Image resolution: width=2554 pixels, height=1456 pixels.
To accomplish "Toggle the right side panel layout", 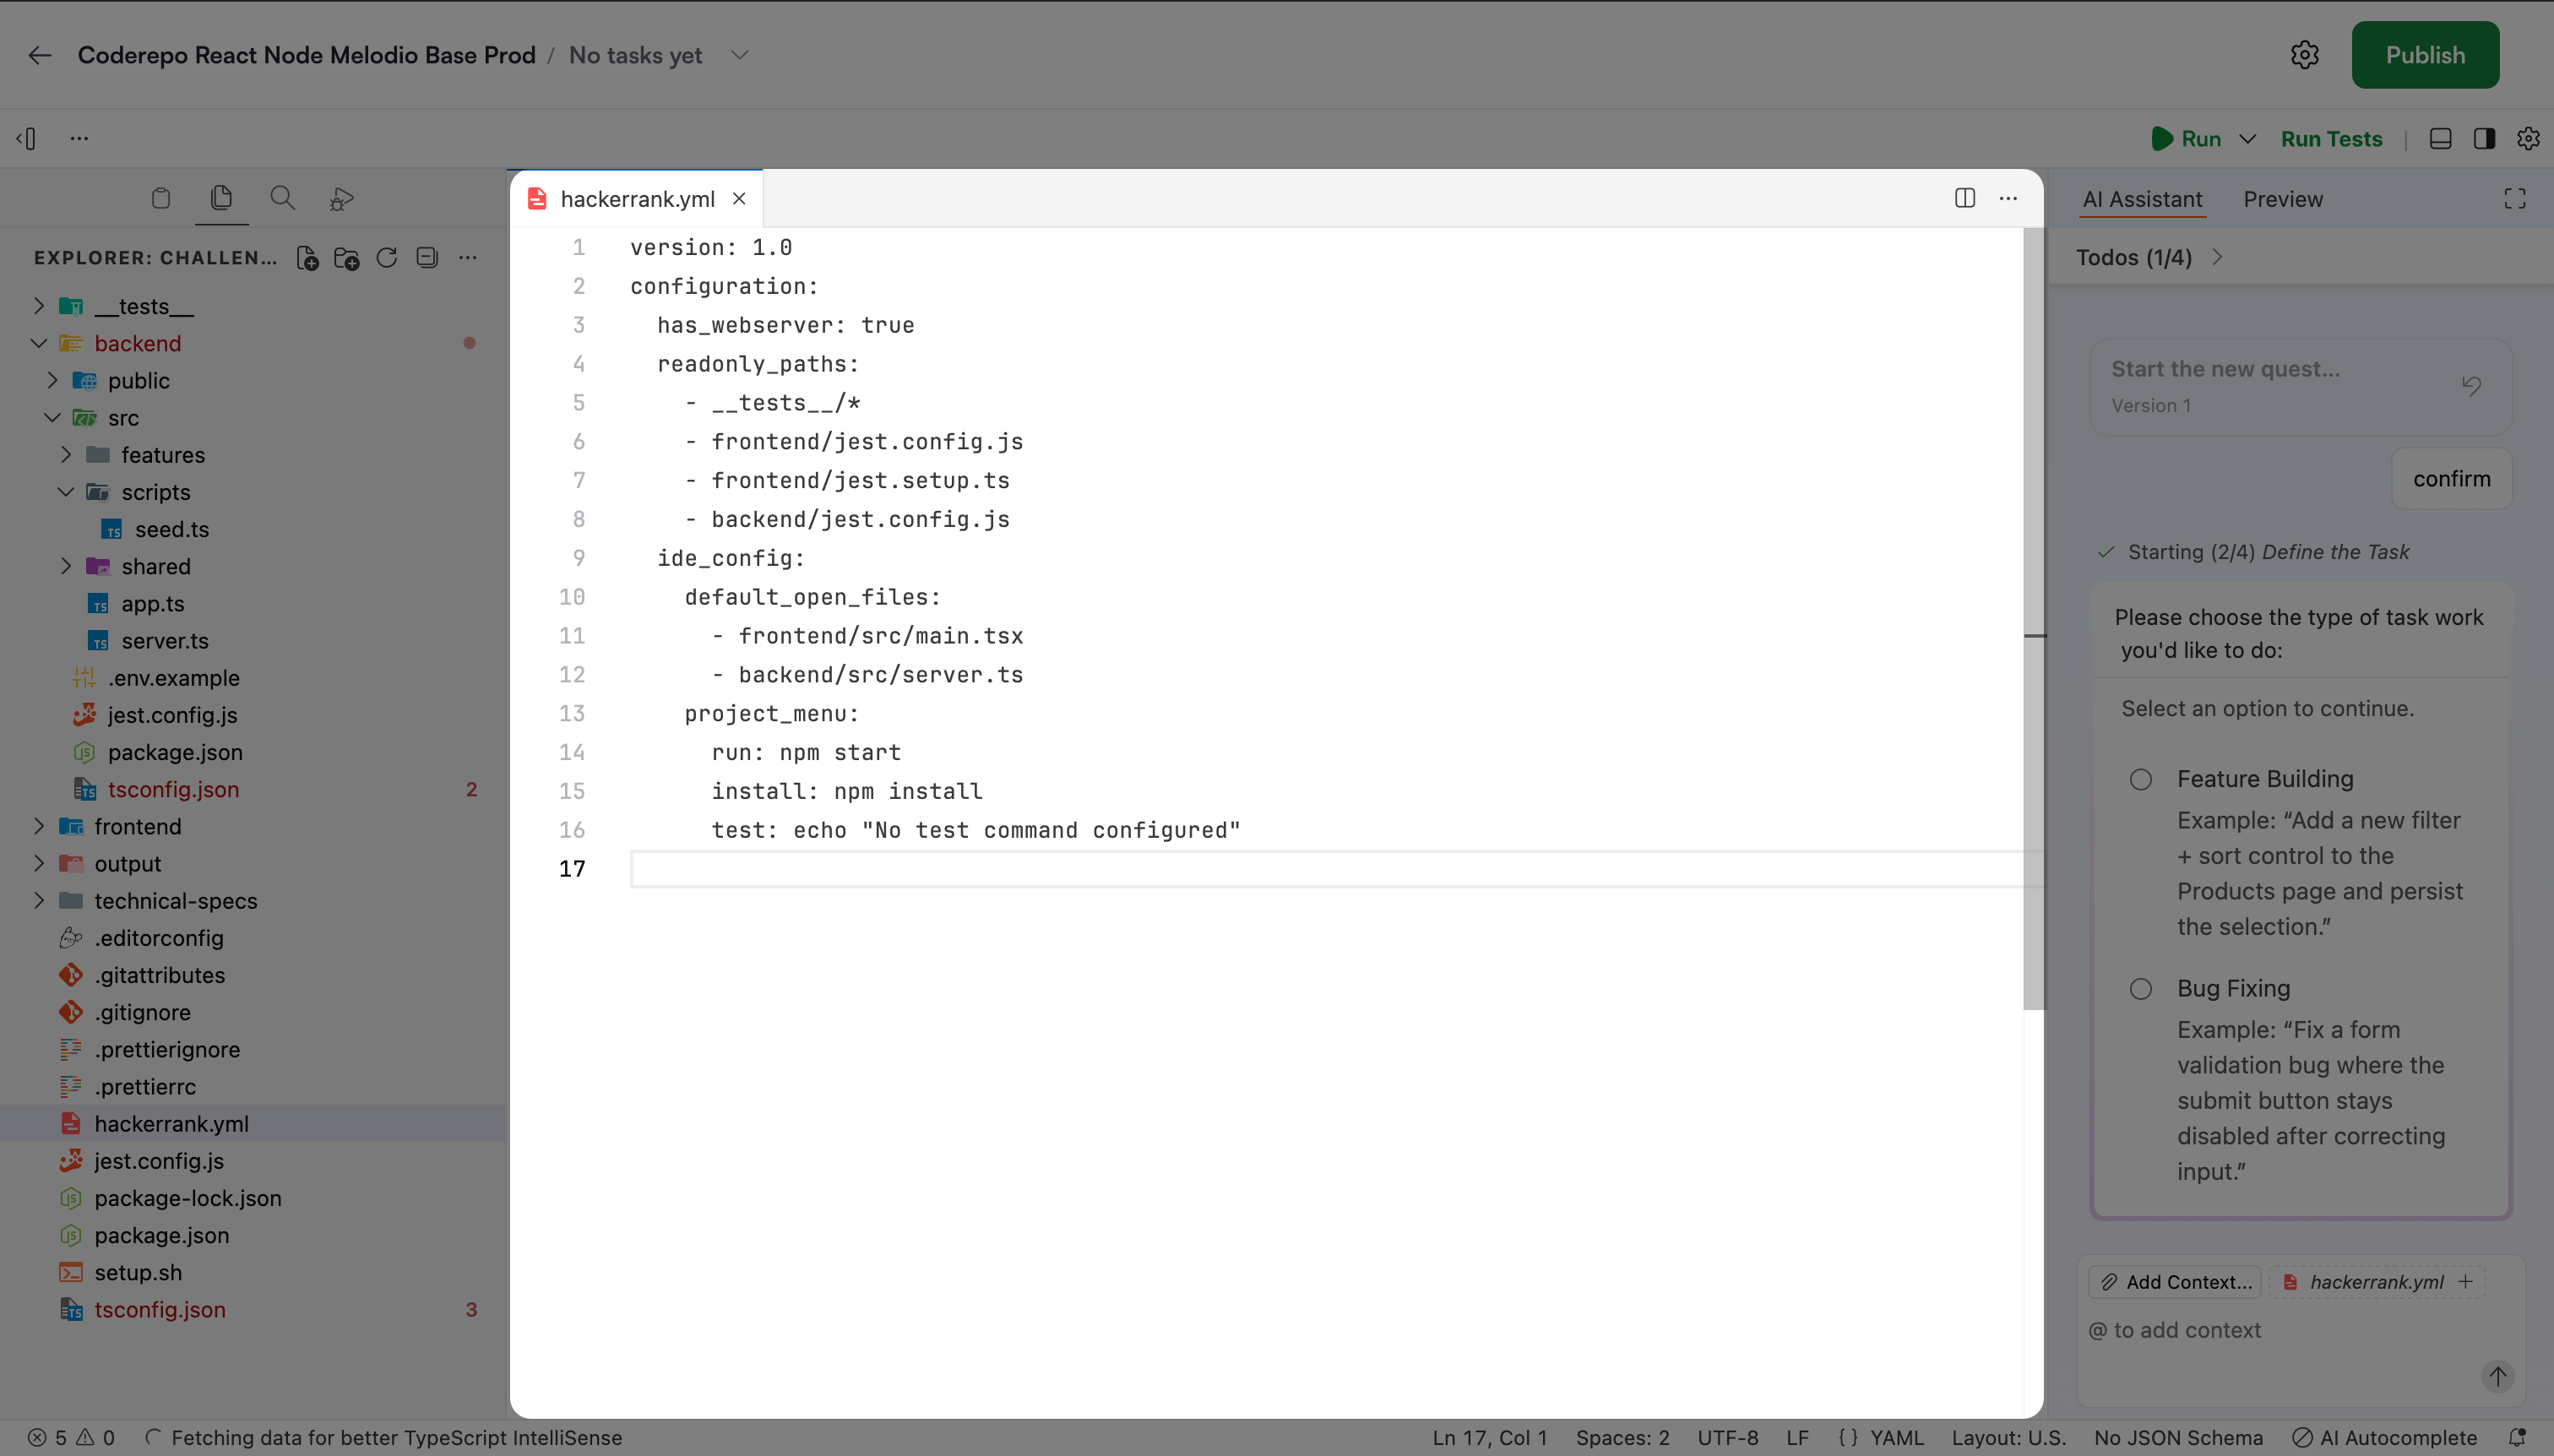I will tap(2484, 139).
